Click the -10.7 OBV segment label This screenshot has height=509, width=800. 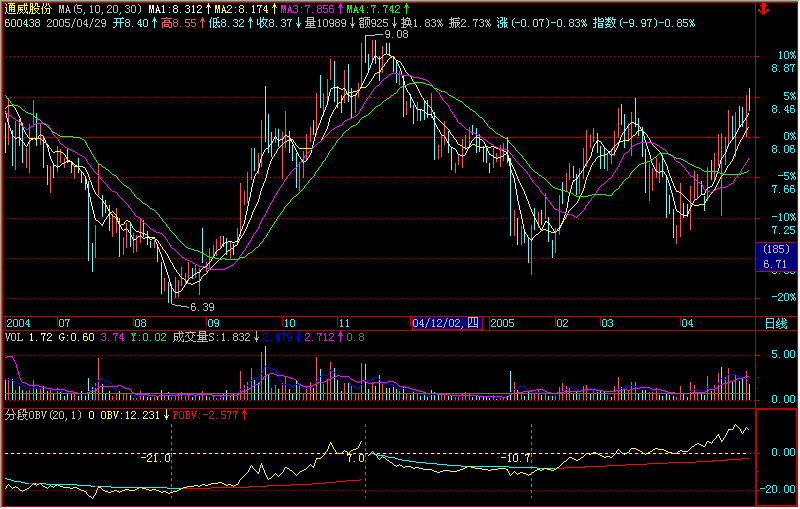tap(515, 459)
